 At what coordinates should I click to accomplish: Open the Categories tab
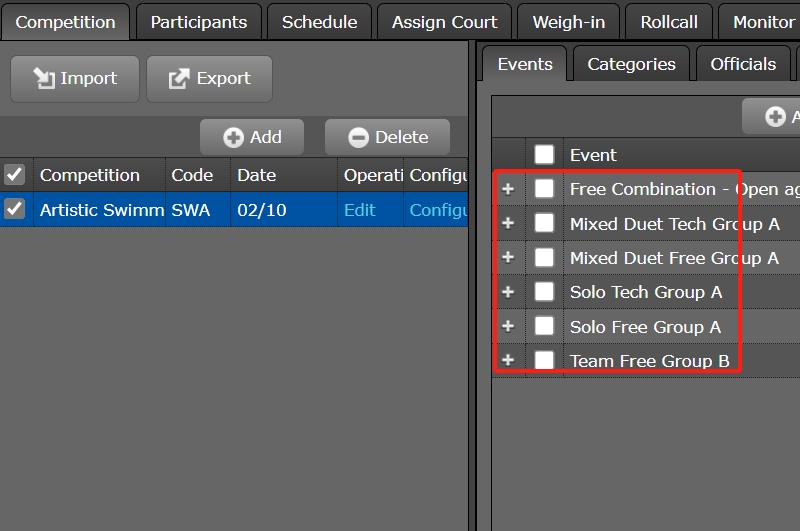(x=631, y=64)
